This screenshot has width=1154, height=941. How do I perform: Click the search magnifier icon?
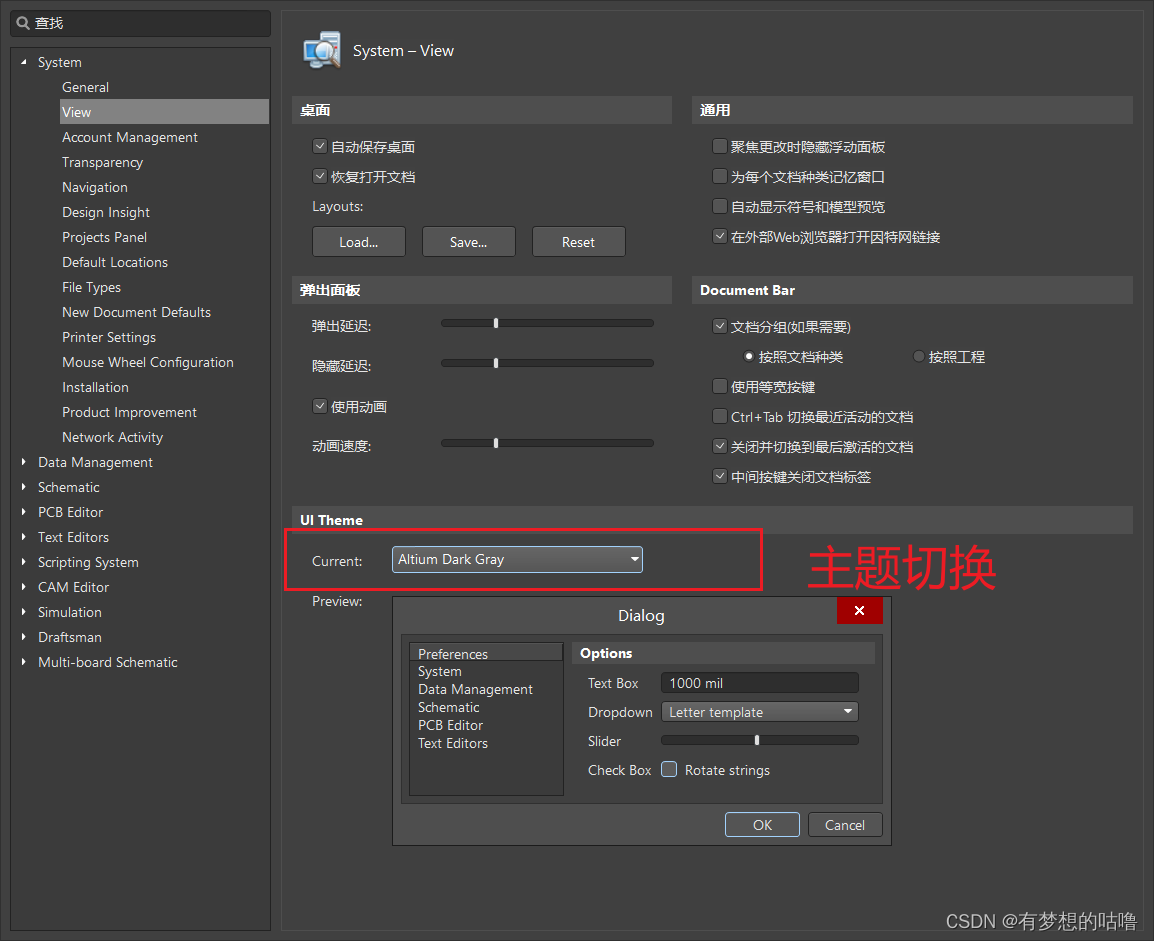23,23
